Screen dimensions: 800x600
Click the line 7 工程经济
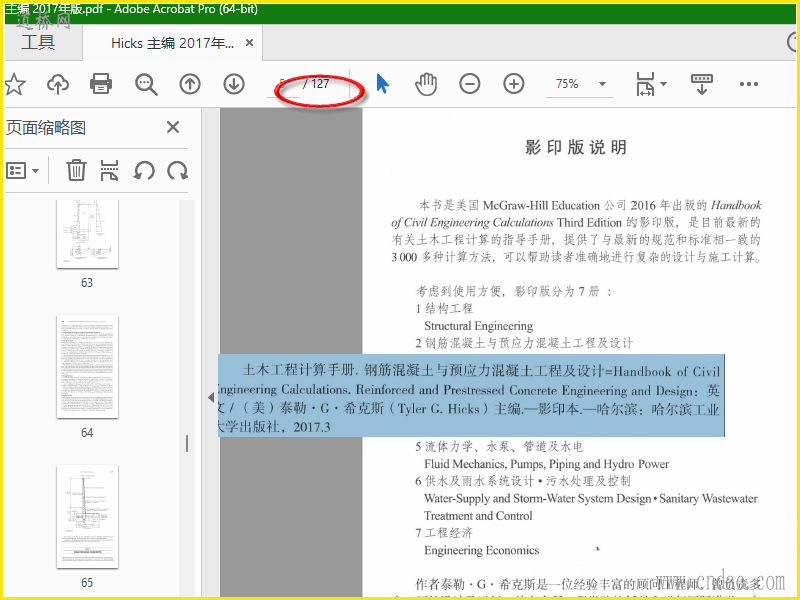tap(444, 533)
